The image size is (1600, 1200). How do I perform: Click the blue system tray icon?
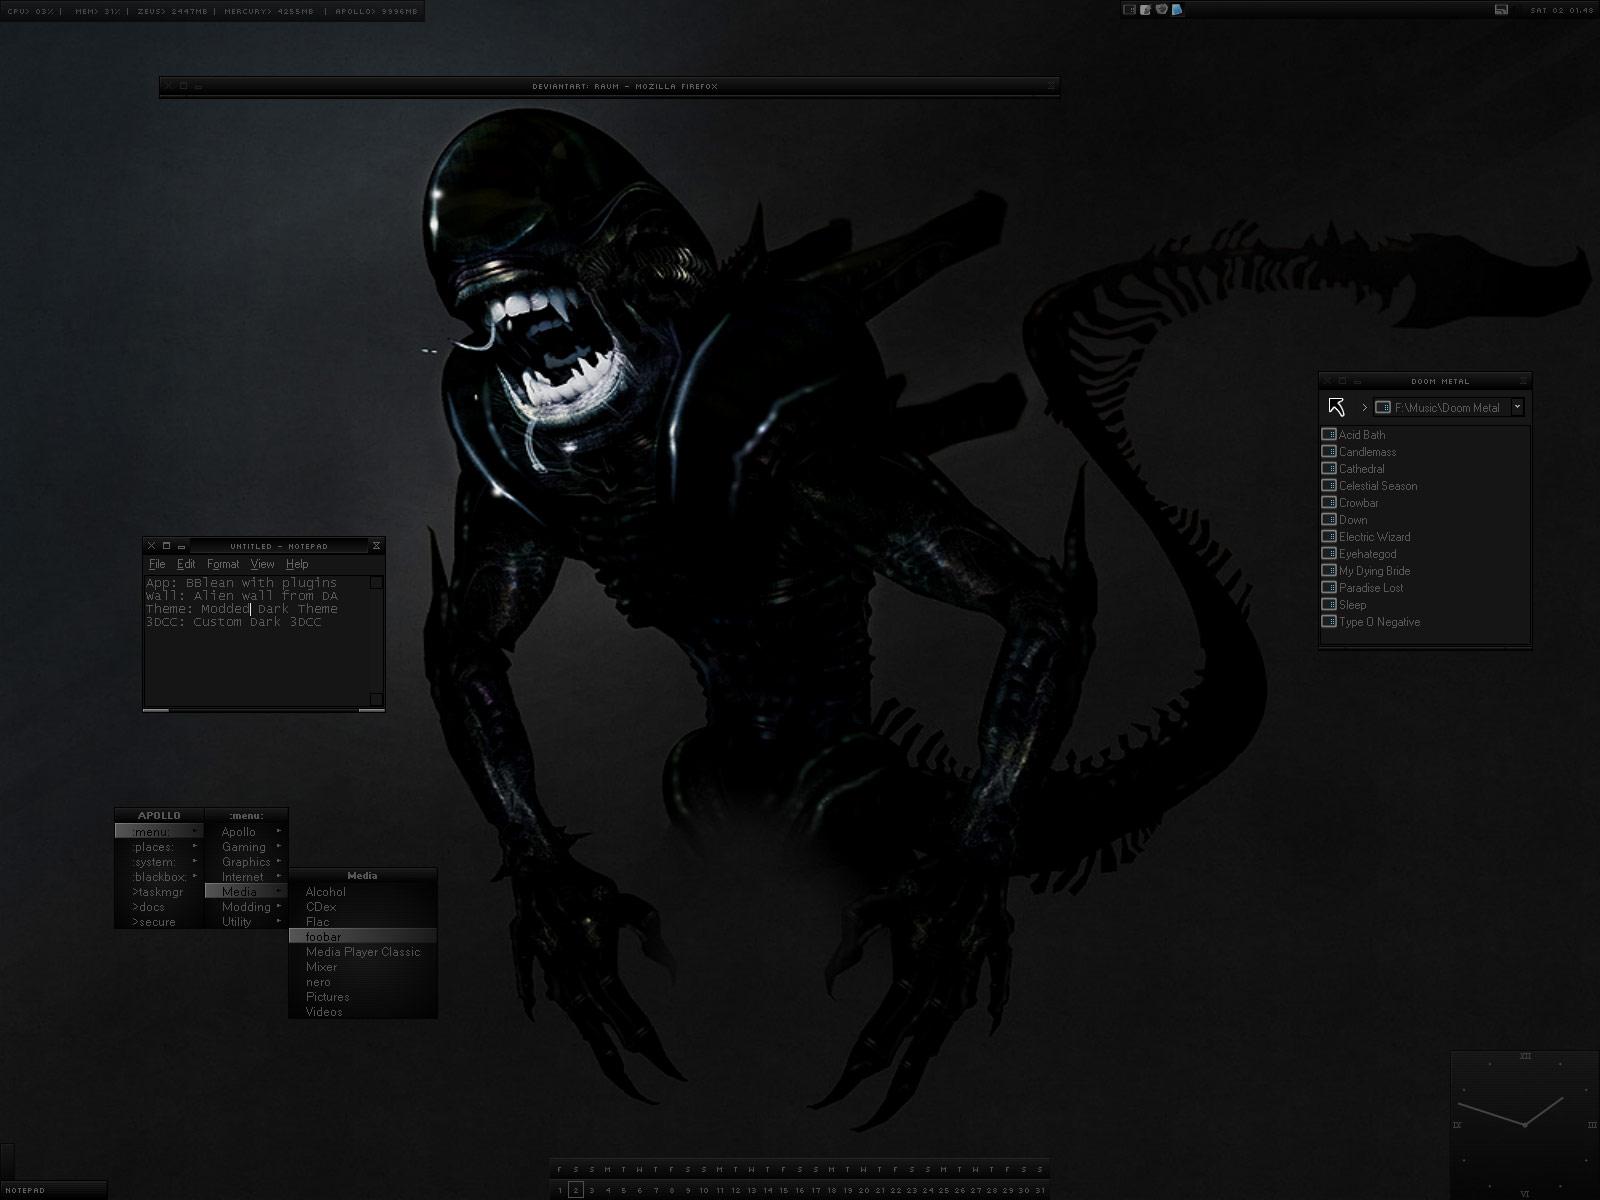pyautogui.click(x=1177, y=9)
